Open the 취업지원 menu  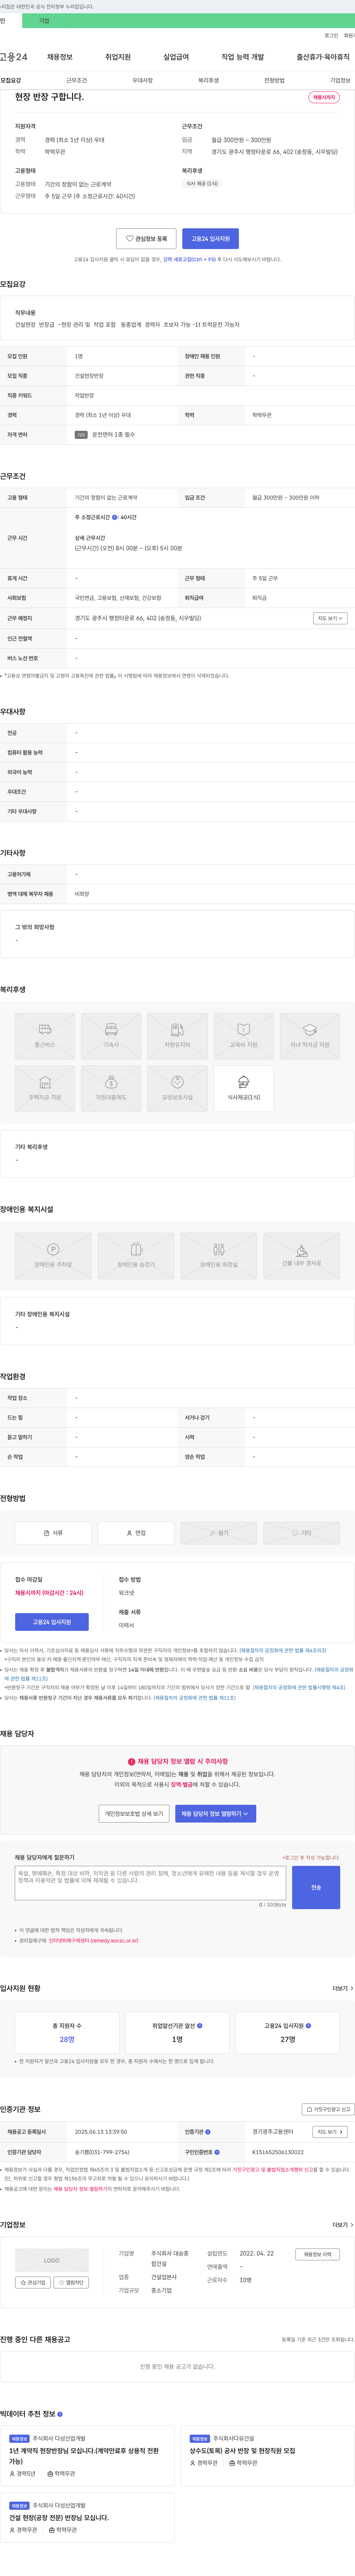[x=118, y=57]
